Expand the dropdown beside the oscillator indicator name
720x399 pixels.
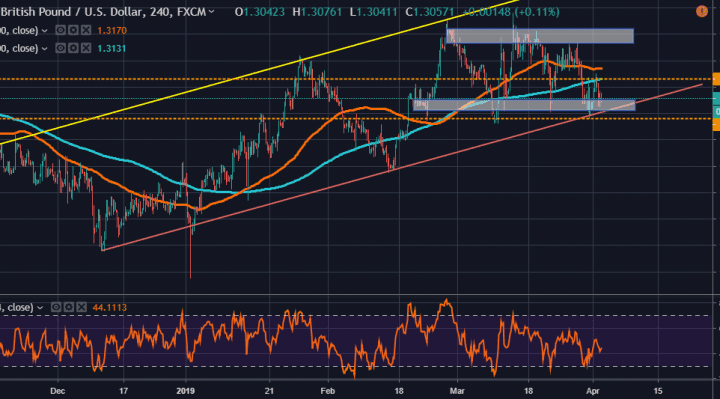40,308
